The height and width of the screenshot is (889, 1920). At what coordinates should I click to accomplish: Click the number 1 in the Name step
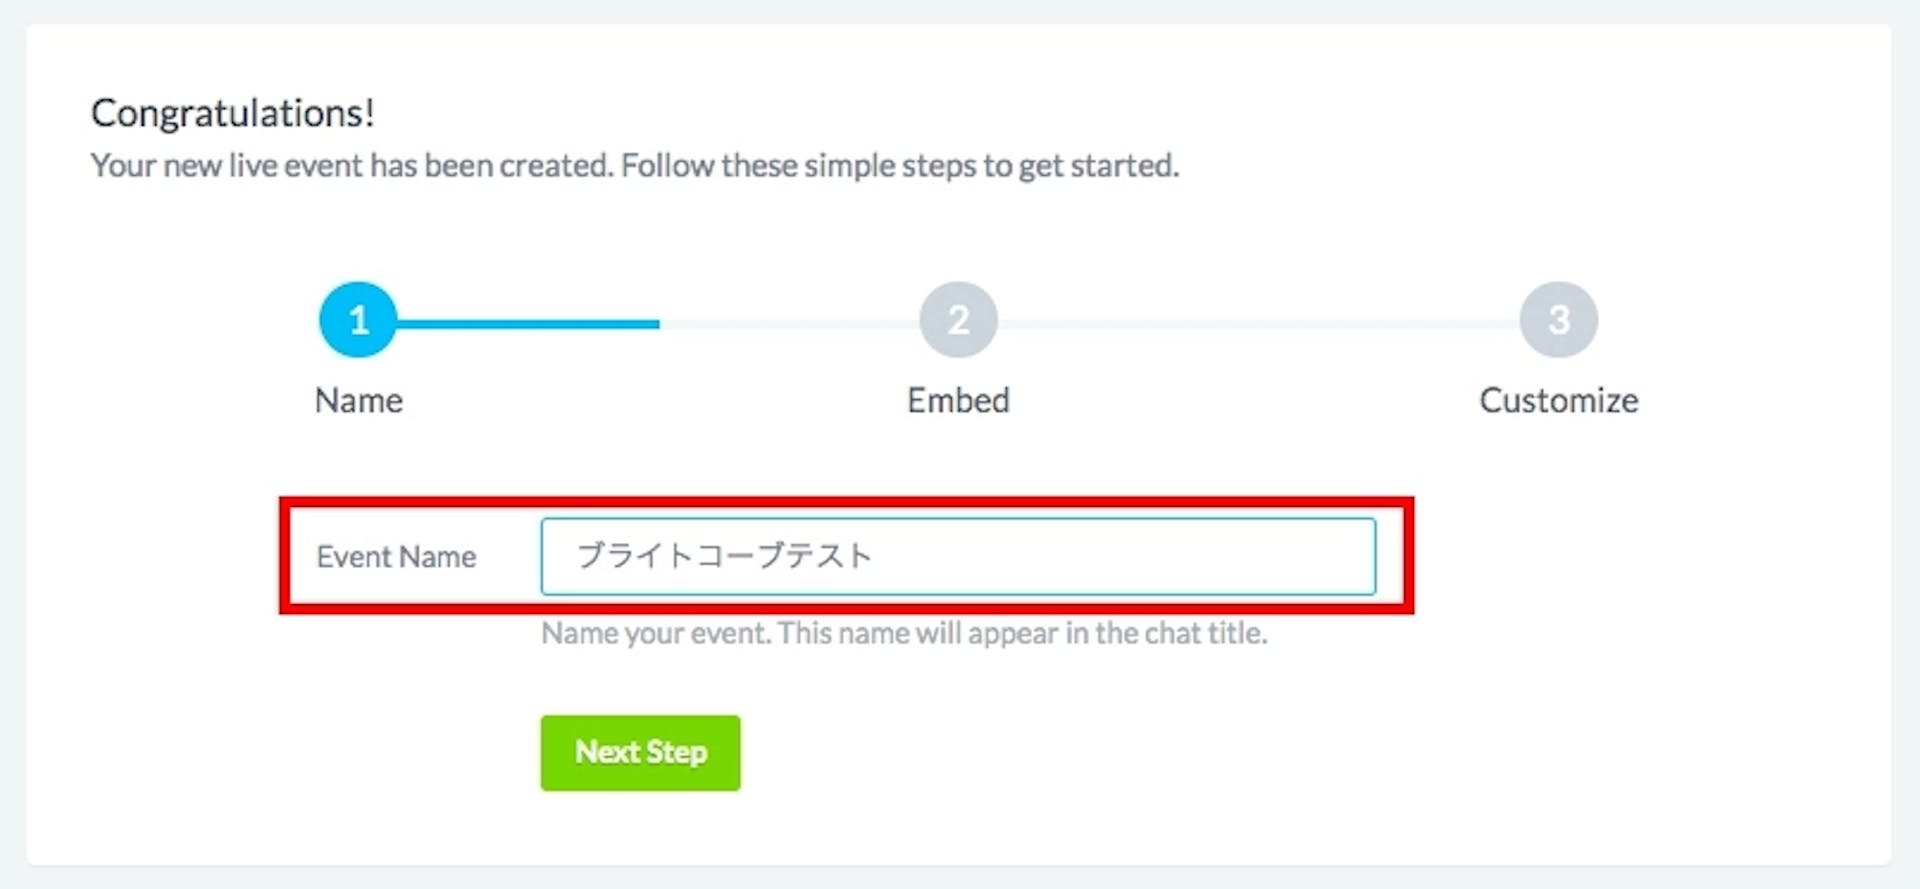click(x=358, y=320)
